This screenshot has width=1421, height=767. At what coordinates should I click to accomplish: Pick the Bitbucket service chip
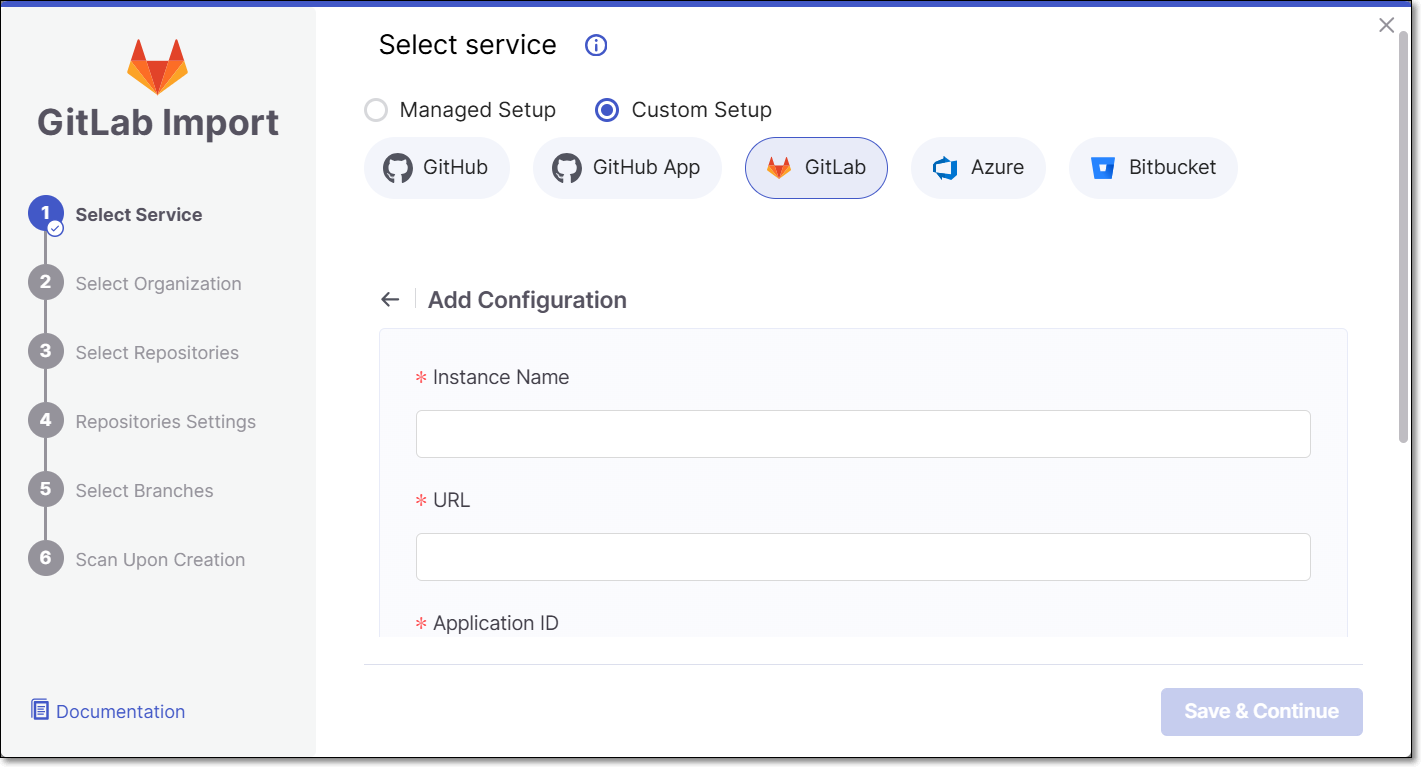click(x=1153, y=168)
